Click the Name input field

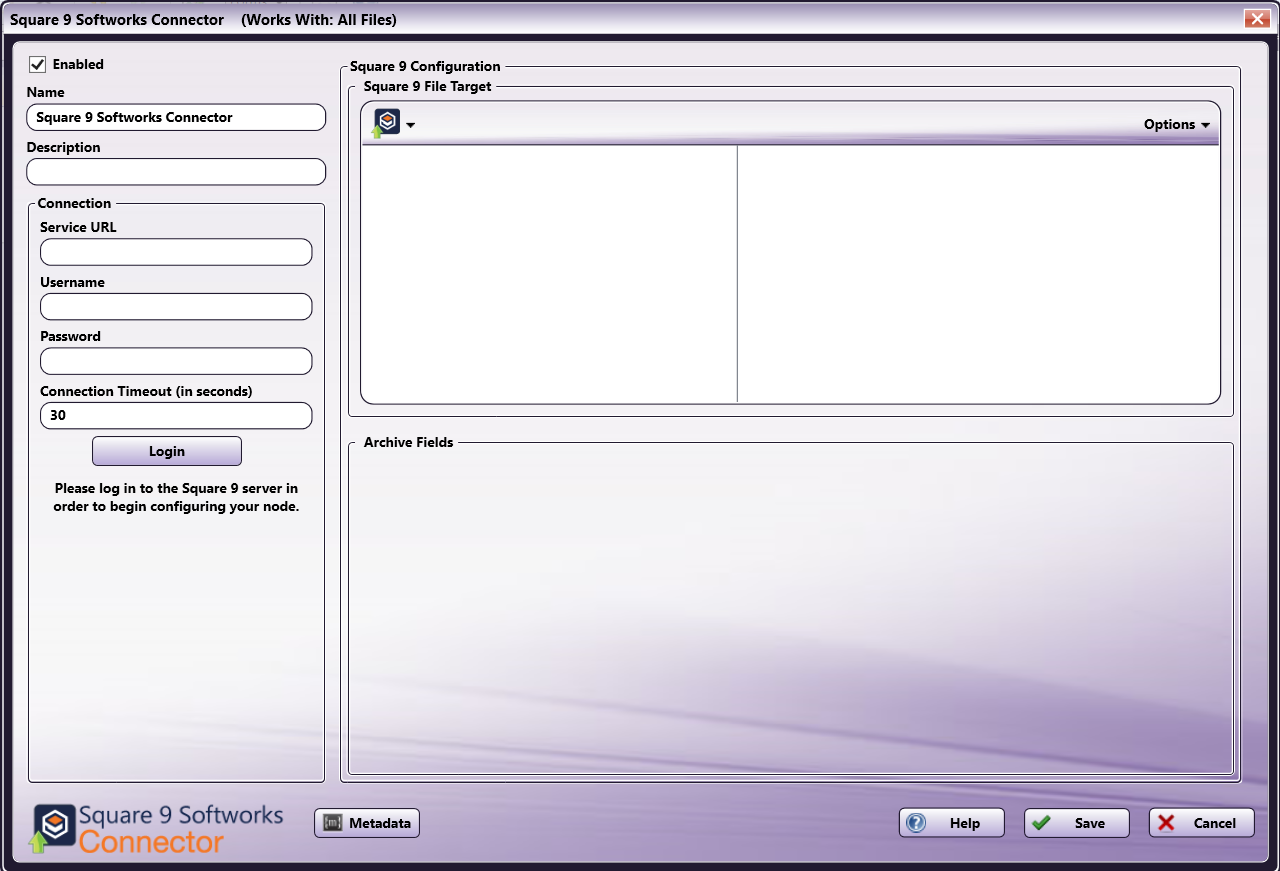tap(176, 117)
